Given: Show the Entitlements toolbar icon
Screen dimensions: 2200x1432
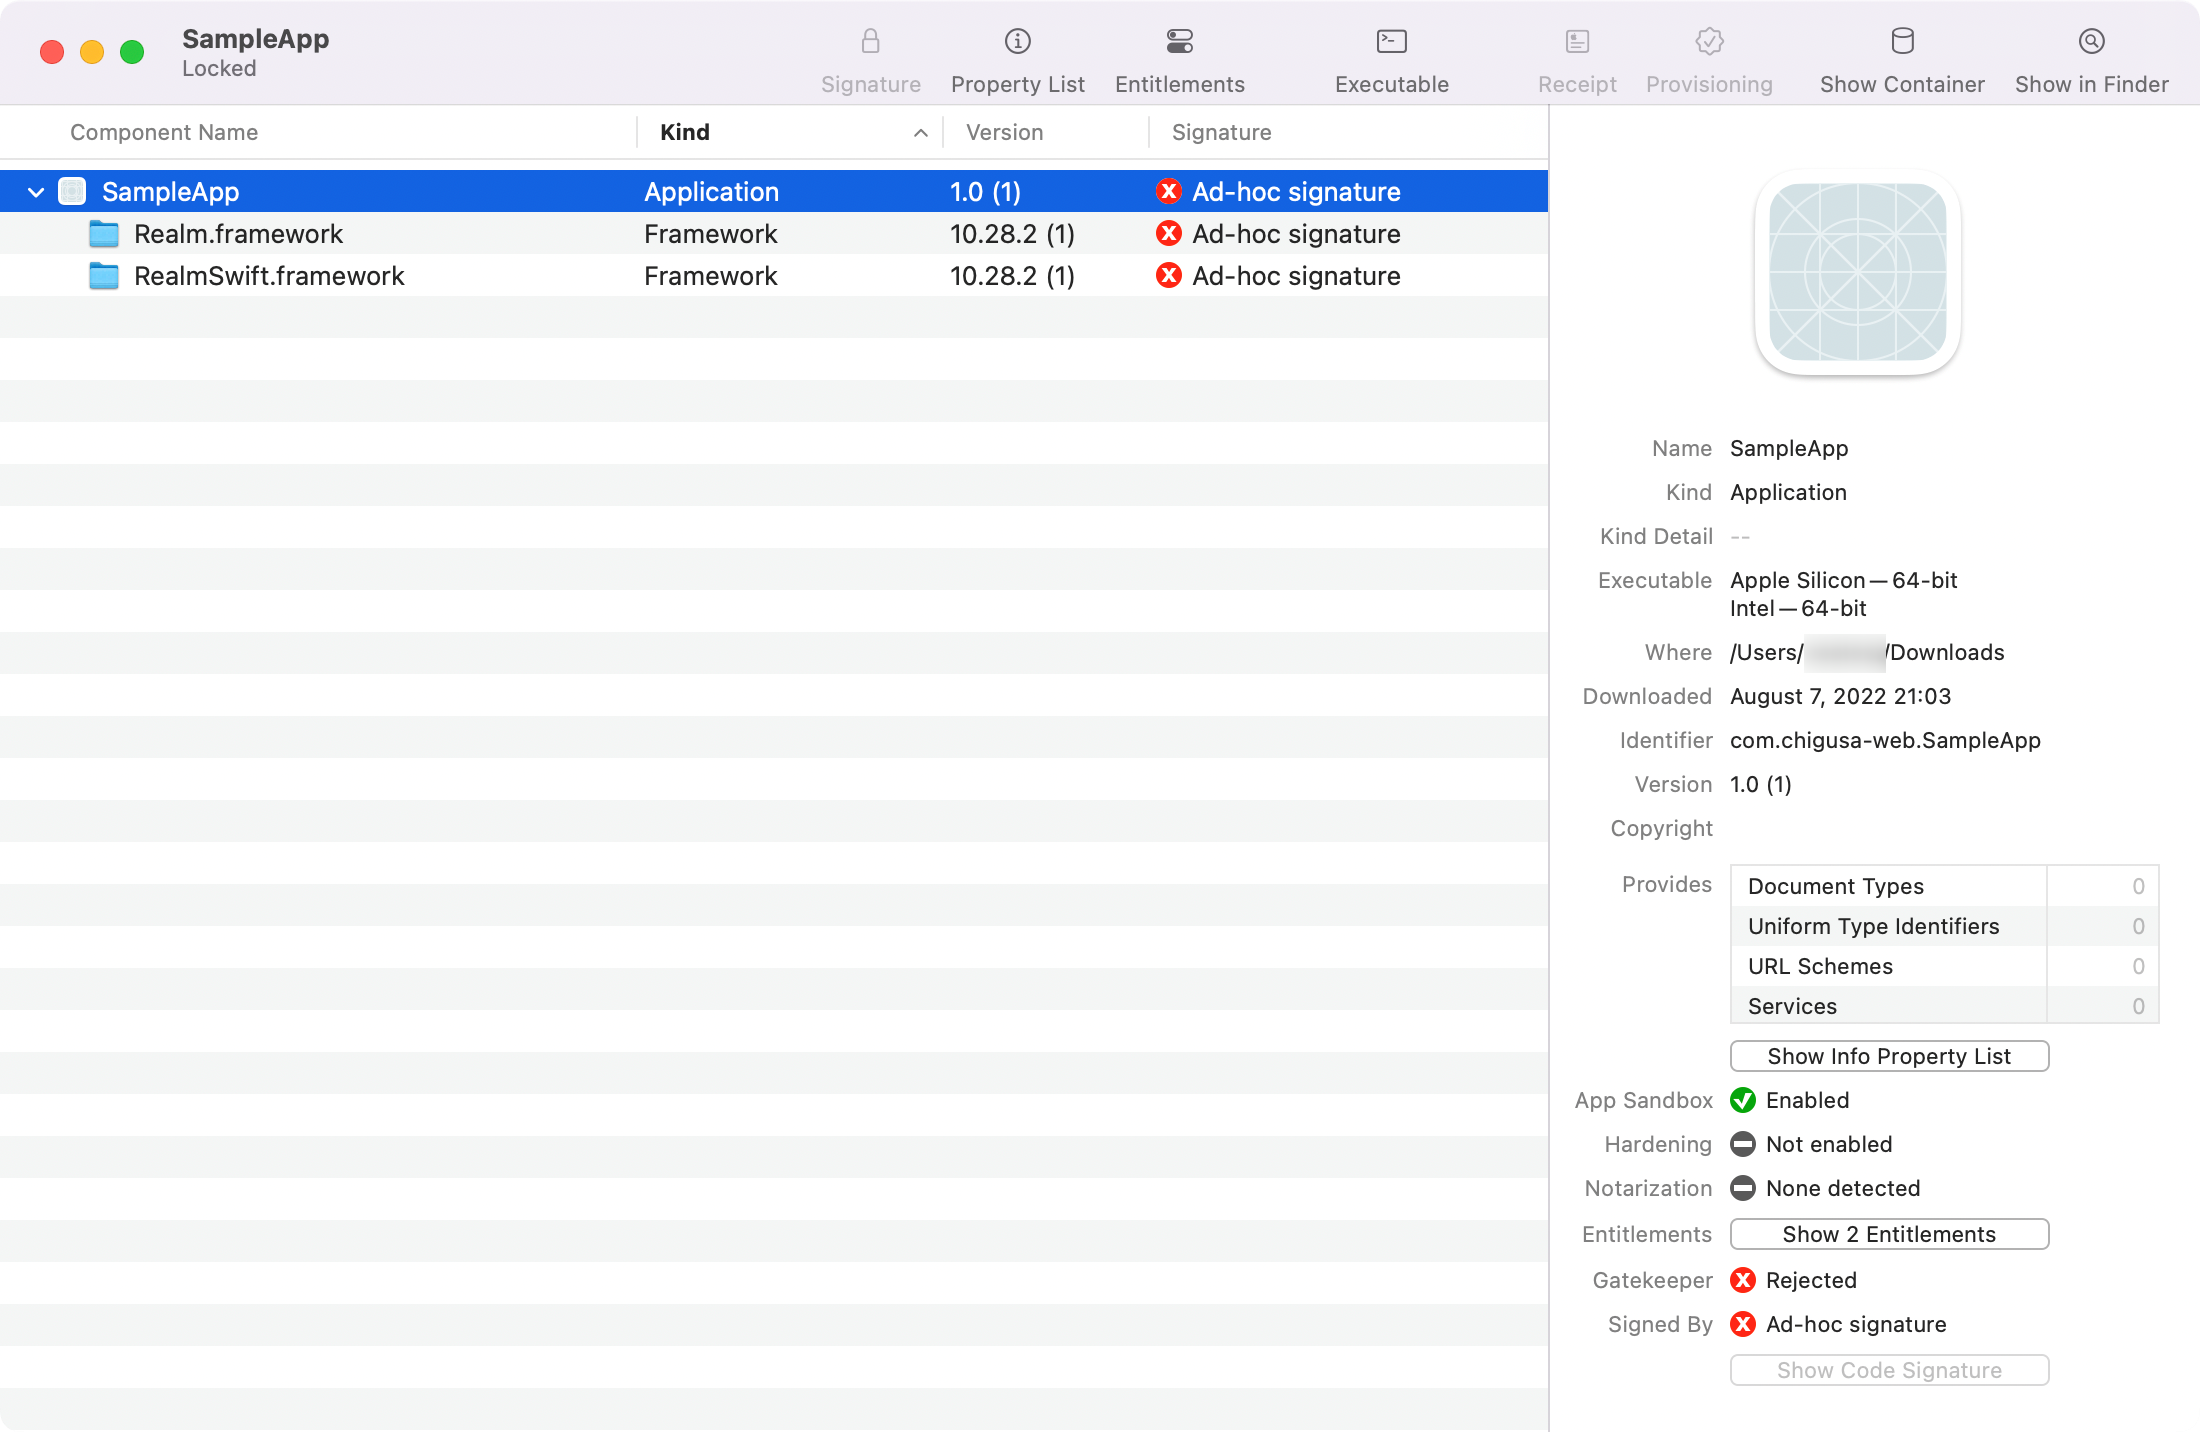Looking at the screenshot, I should click(1180, 41).
